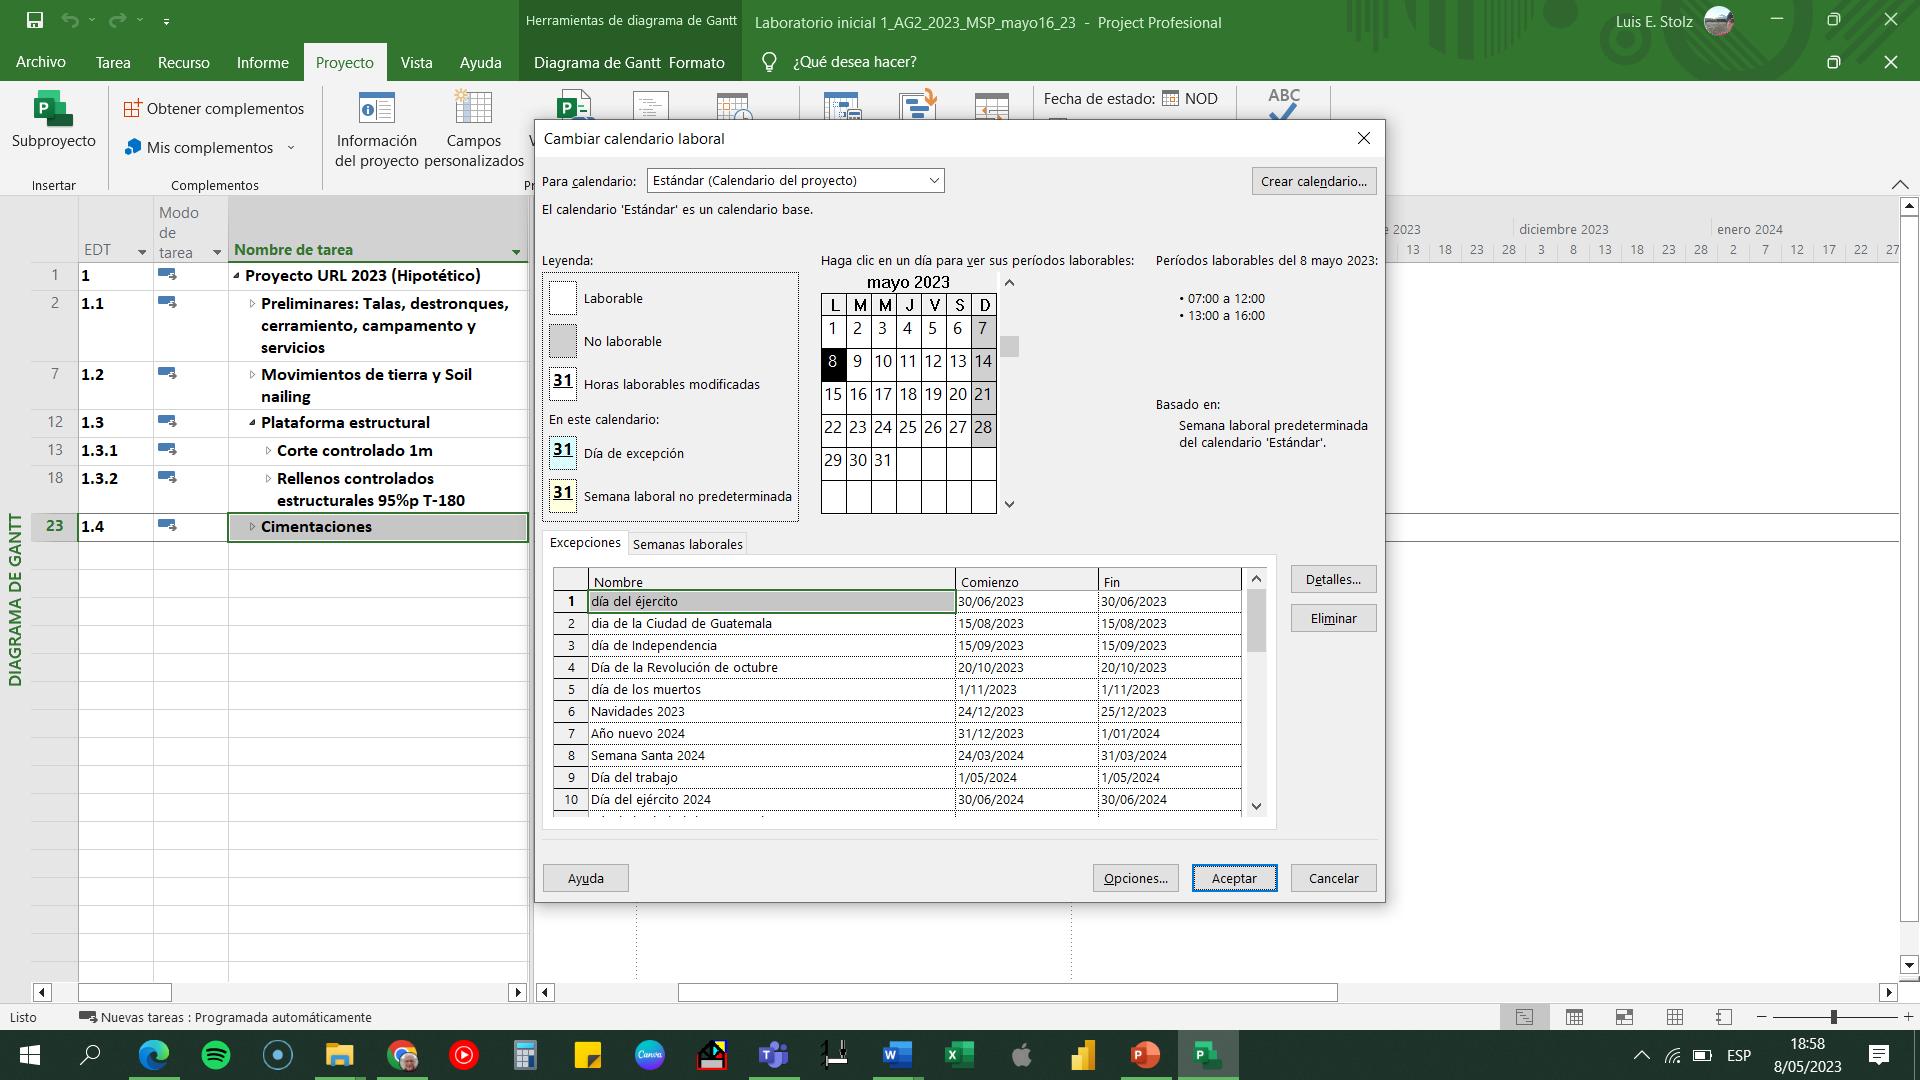Switch to Task Usage view in status bar

pyautogui.click(x=1574, y=1017)
